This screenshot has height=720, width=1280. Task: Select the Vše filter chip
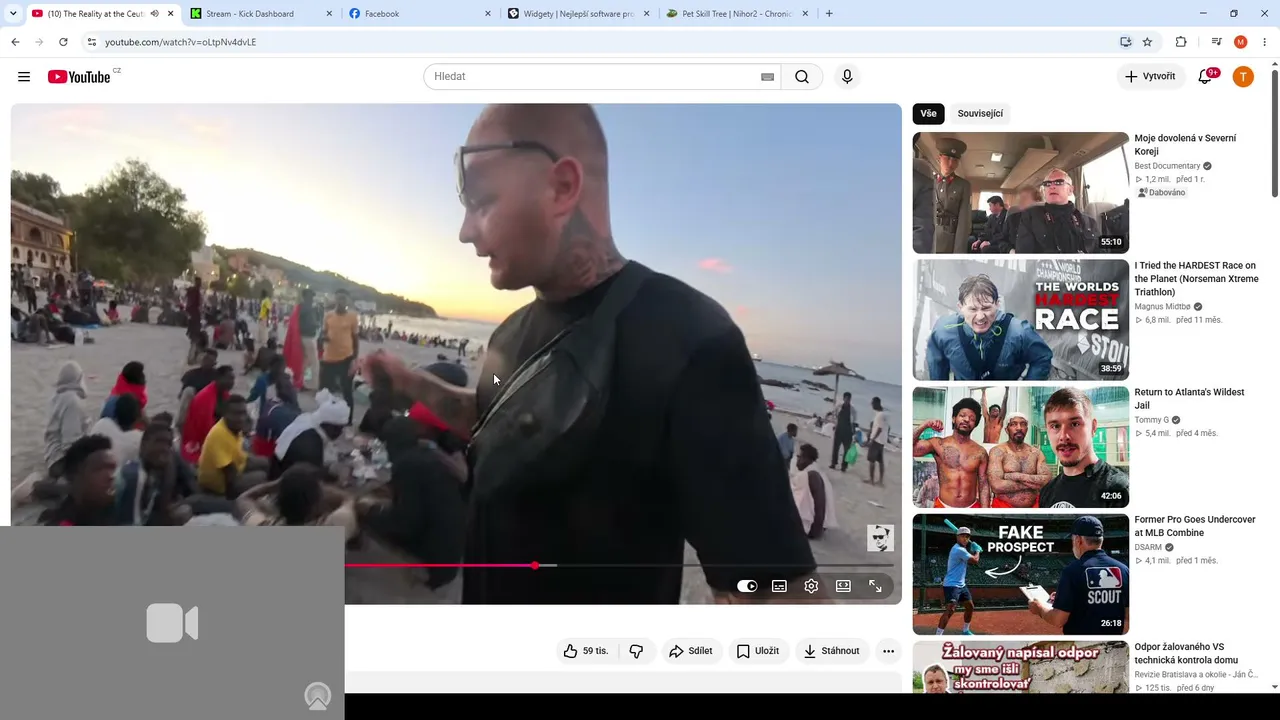pos(929,114)
